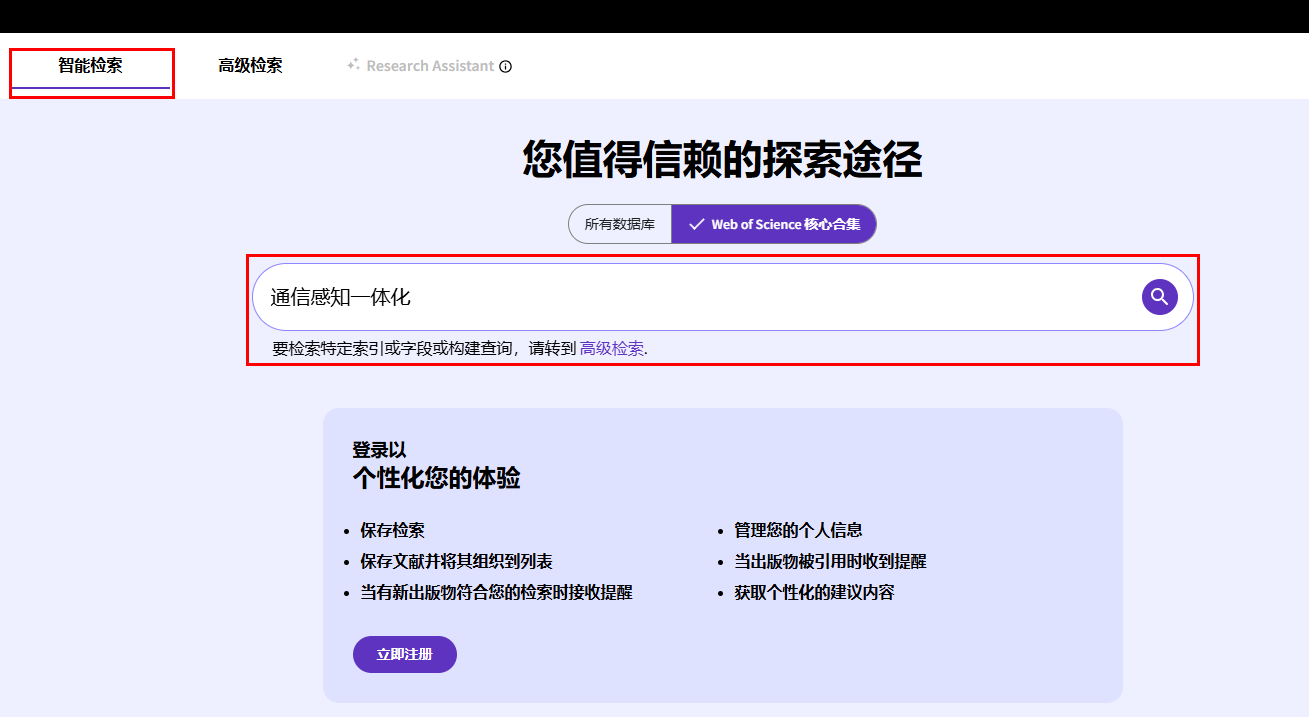Click the 管理您的个人信息 item

798,530
